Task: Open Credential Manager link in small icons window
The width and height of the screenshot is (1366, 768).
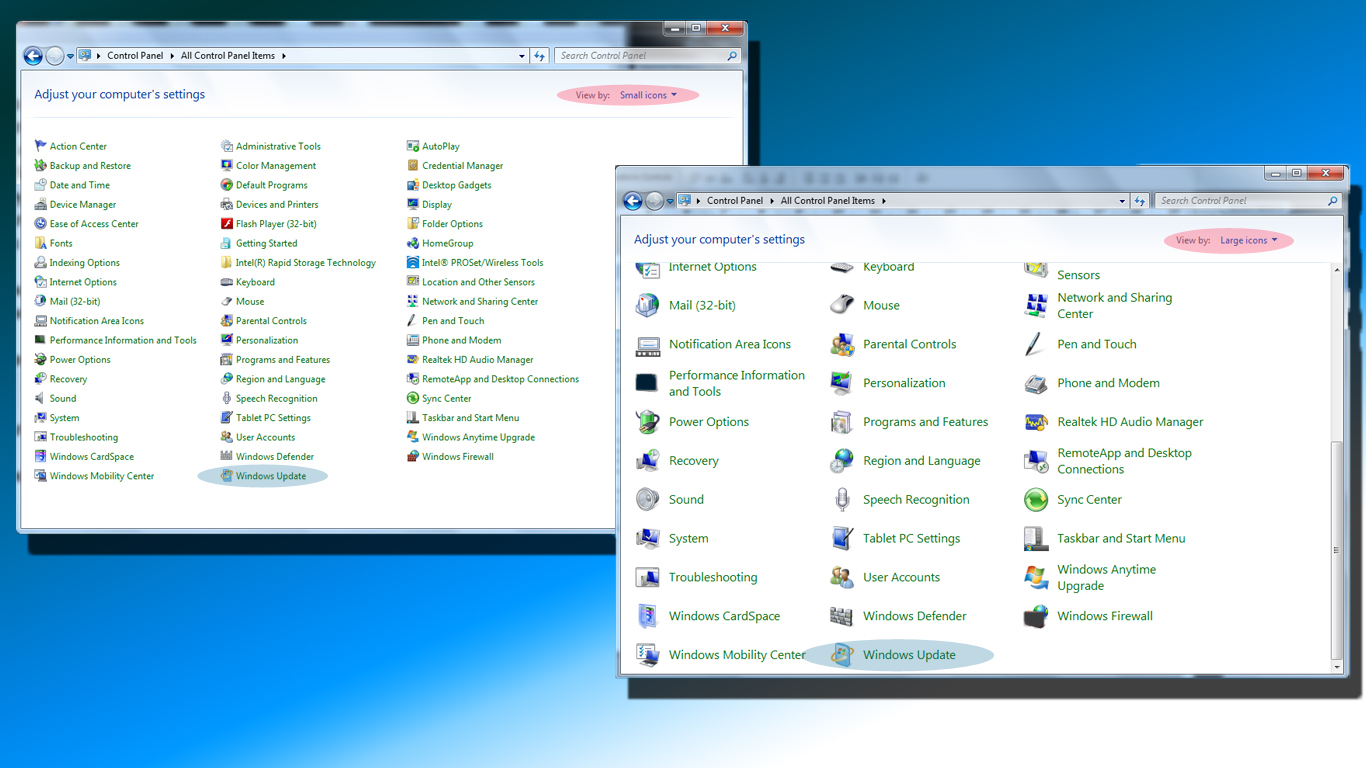Action: [463, 166]
